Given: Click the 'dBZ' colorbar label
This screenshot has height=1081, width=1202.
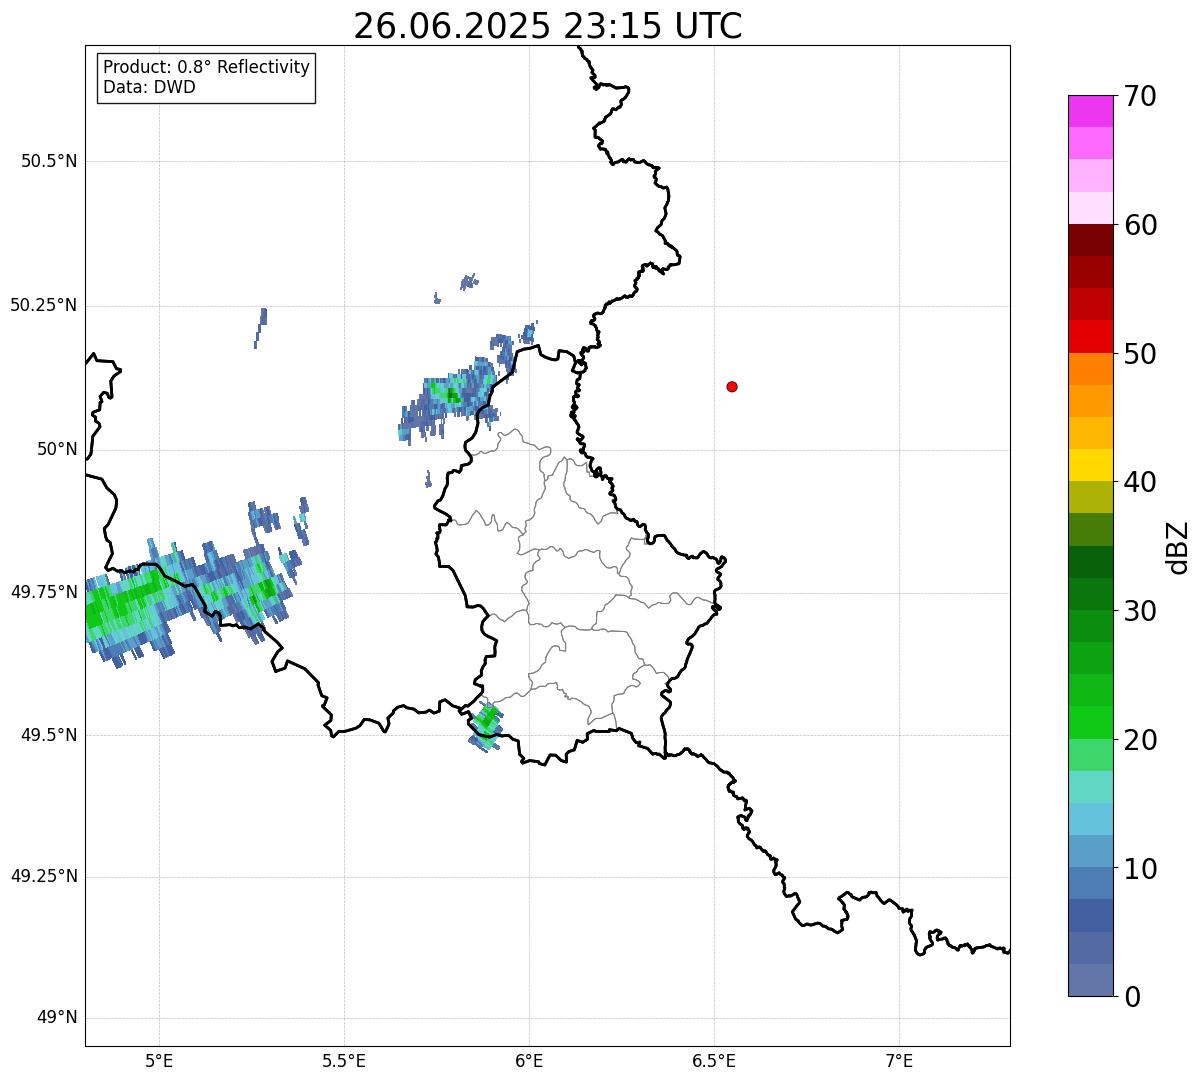Looking at the screenshot, I should (1178, 547).
